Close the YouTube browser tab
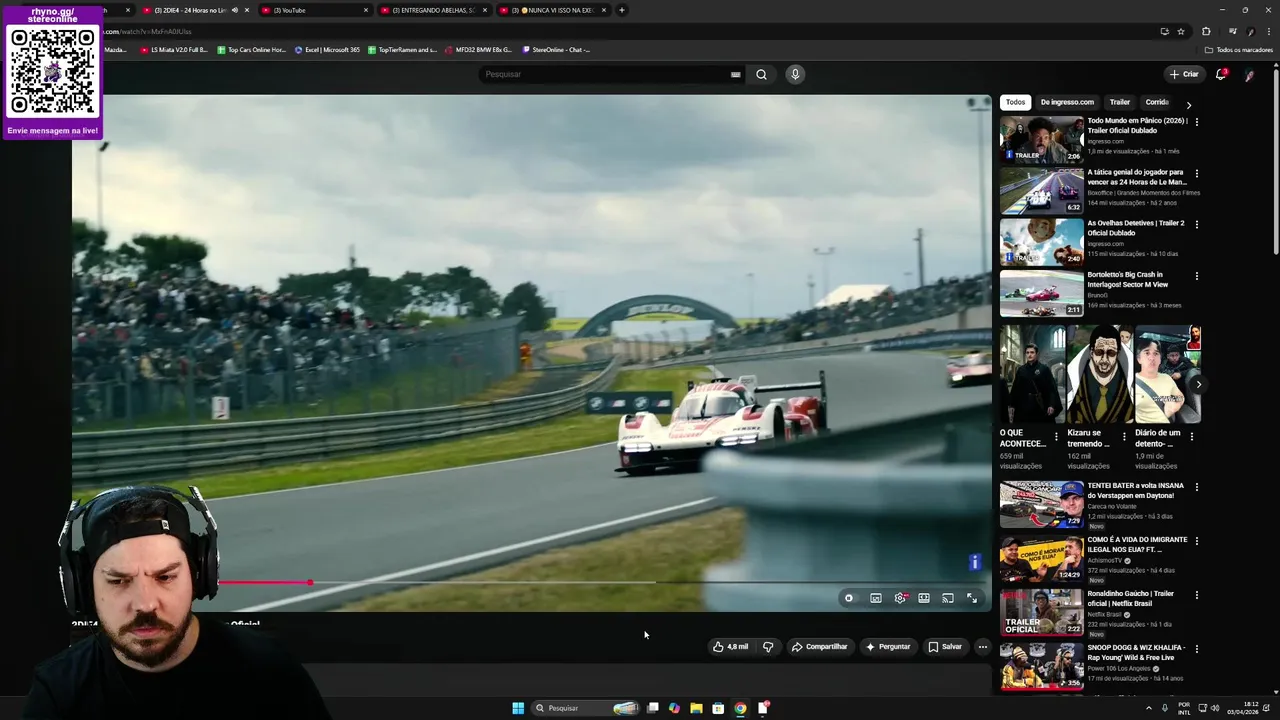Screen dimensions: 1280x720 [x=366, y=10]
